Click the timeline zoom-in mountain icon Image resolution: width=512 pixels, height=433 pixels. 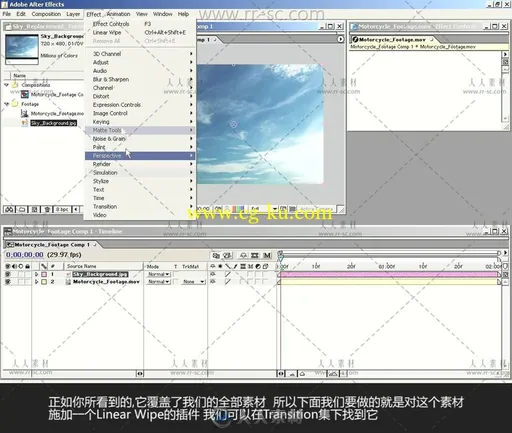pos(333,374)
